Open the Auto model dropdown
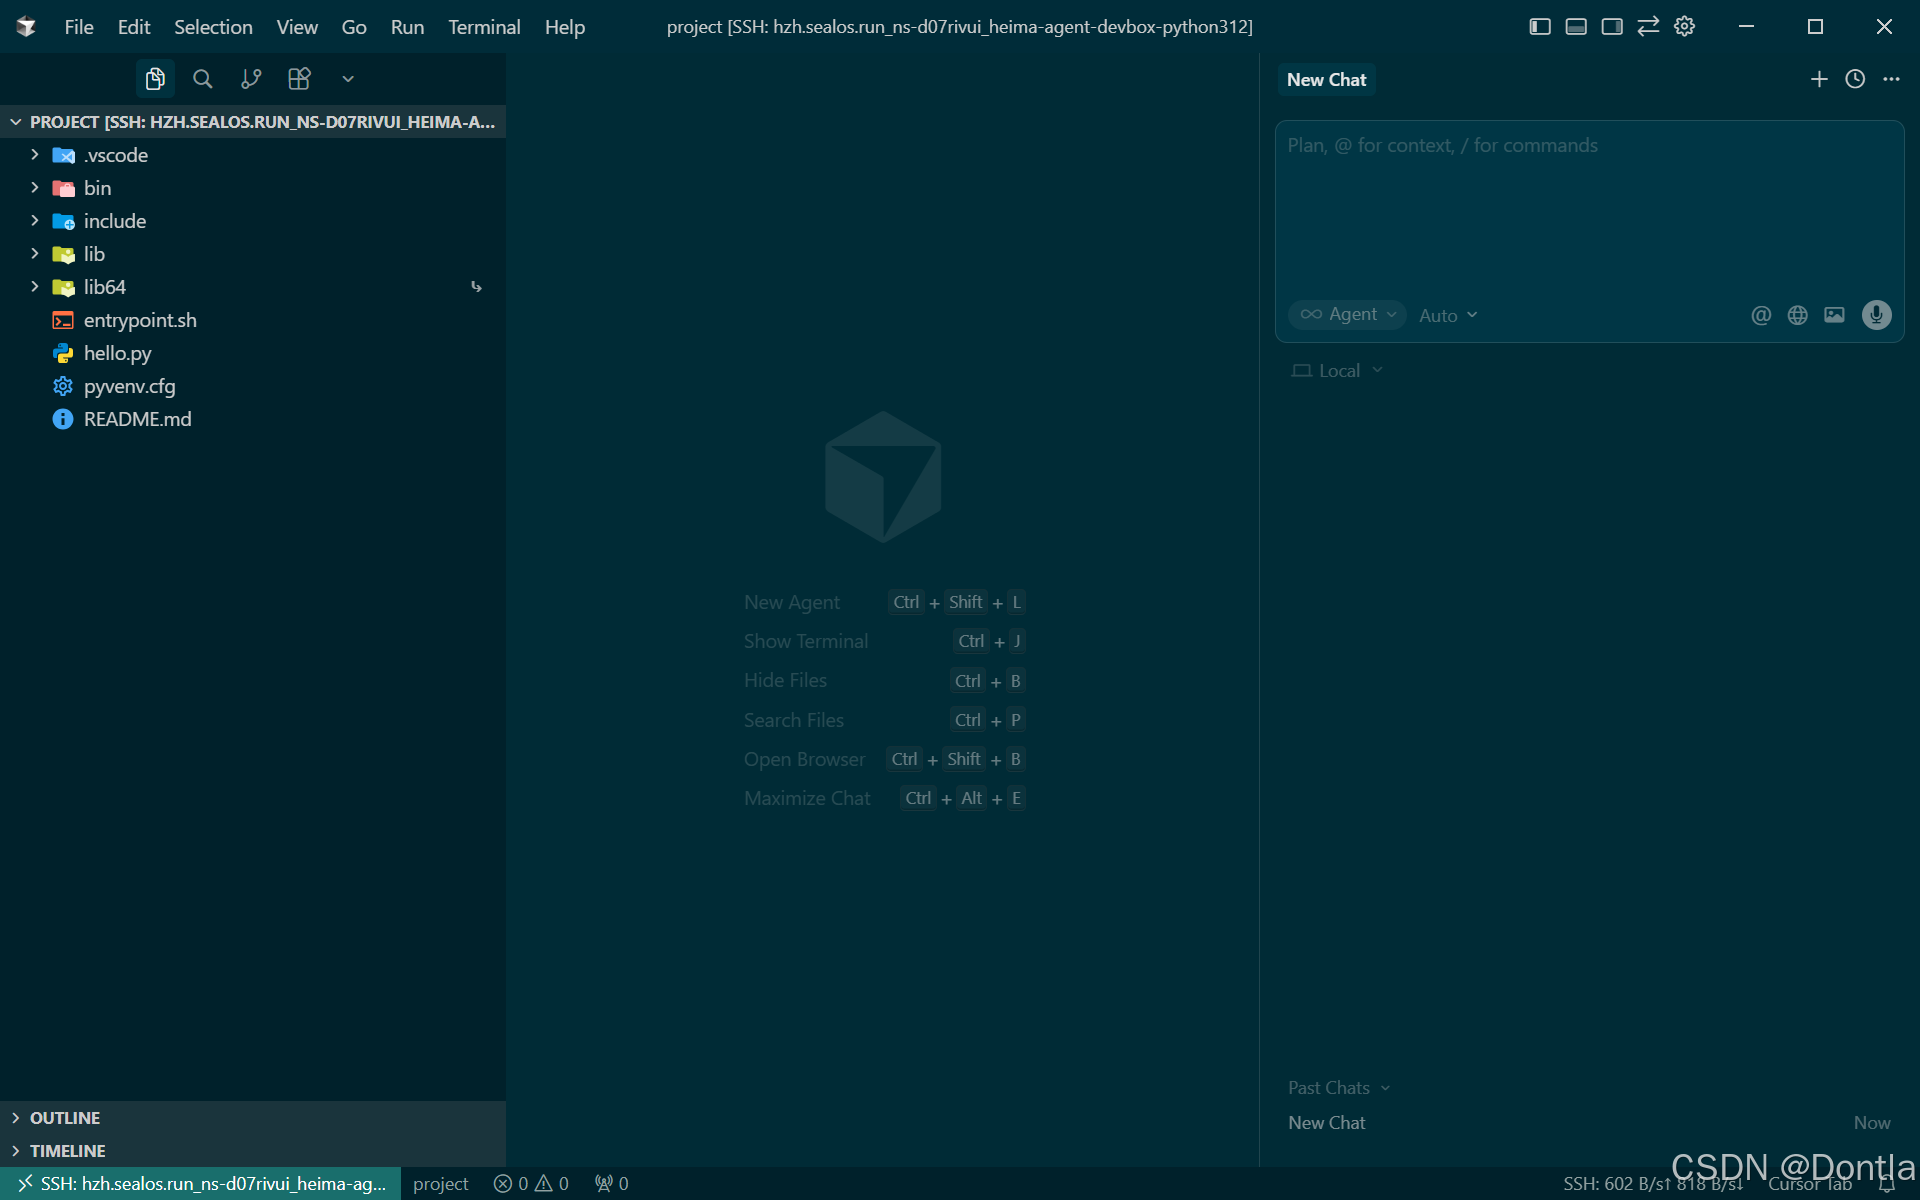 1447,315
